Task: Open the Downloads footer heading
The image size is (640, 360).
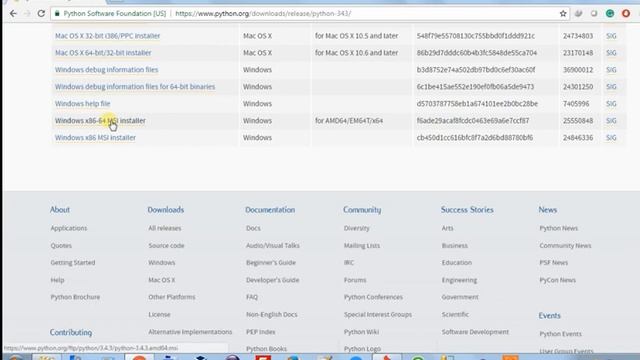Action: click(166, 210)
